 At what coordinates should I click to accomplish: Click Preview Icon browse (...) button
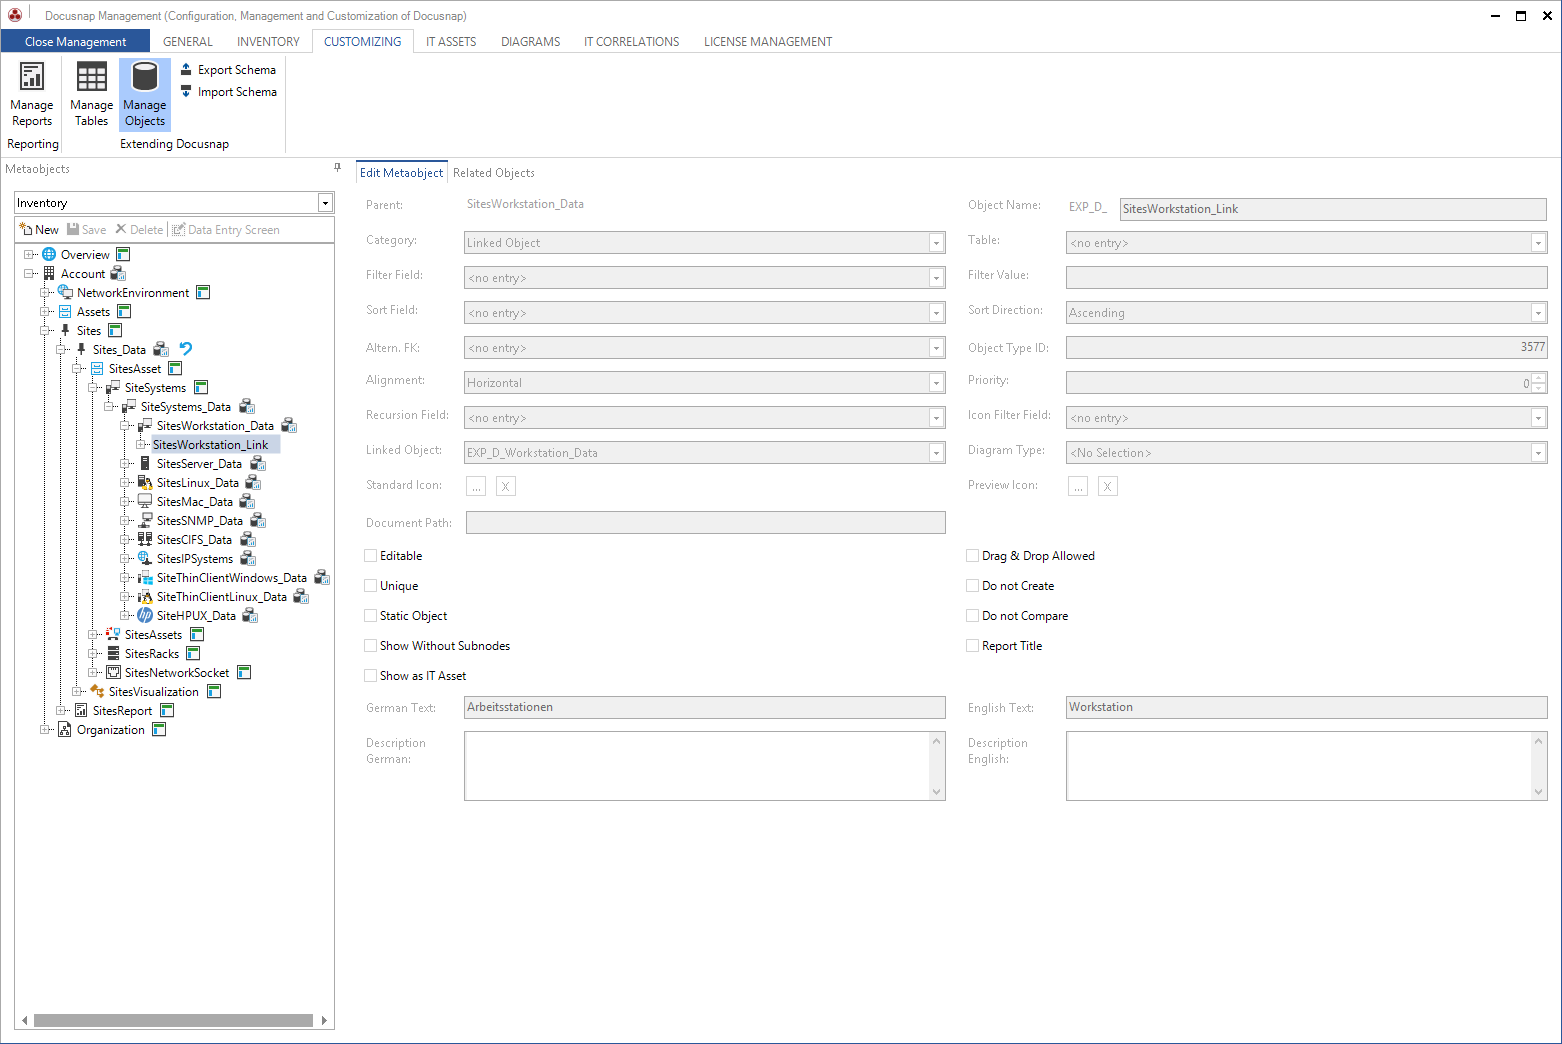pyautogui.click(x=1078, y=486)
